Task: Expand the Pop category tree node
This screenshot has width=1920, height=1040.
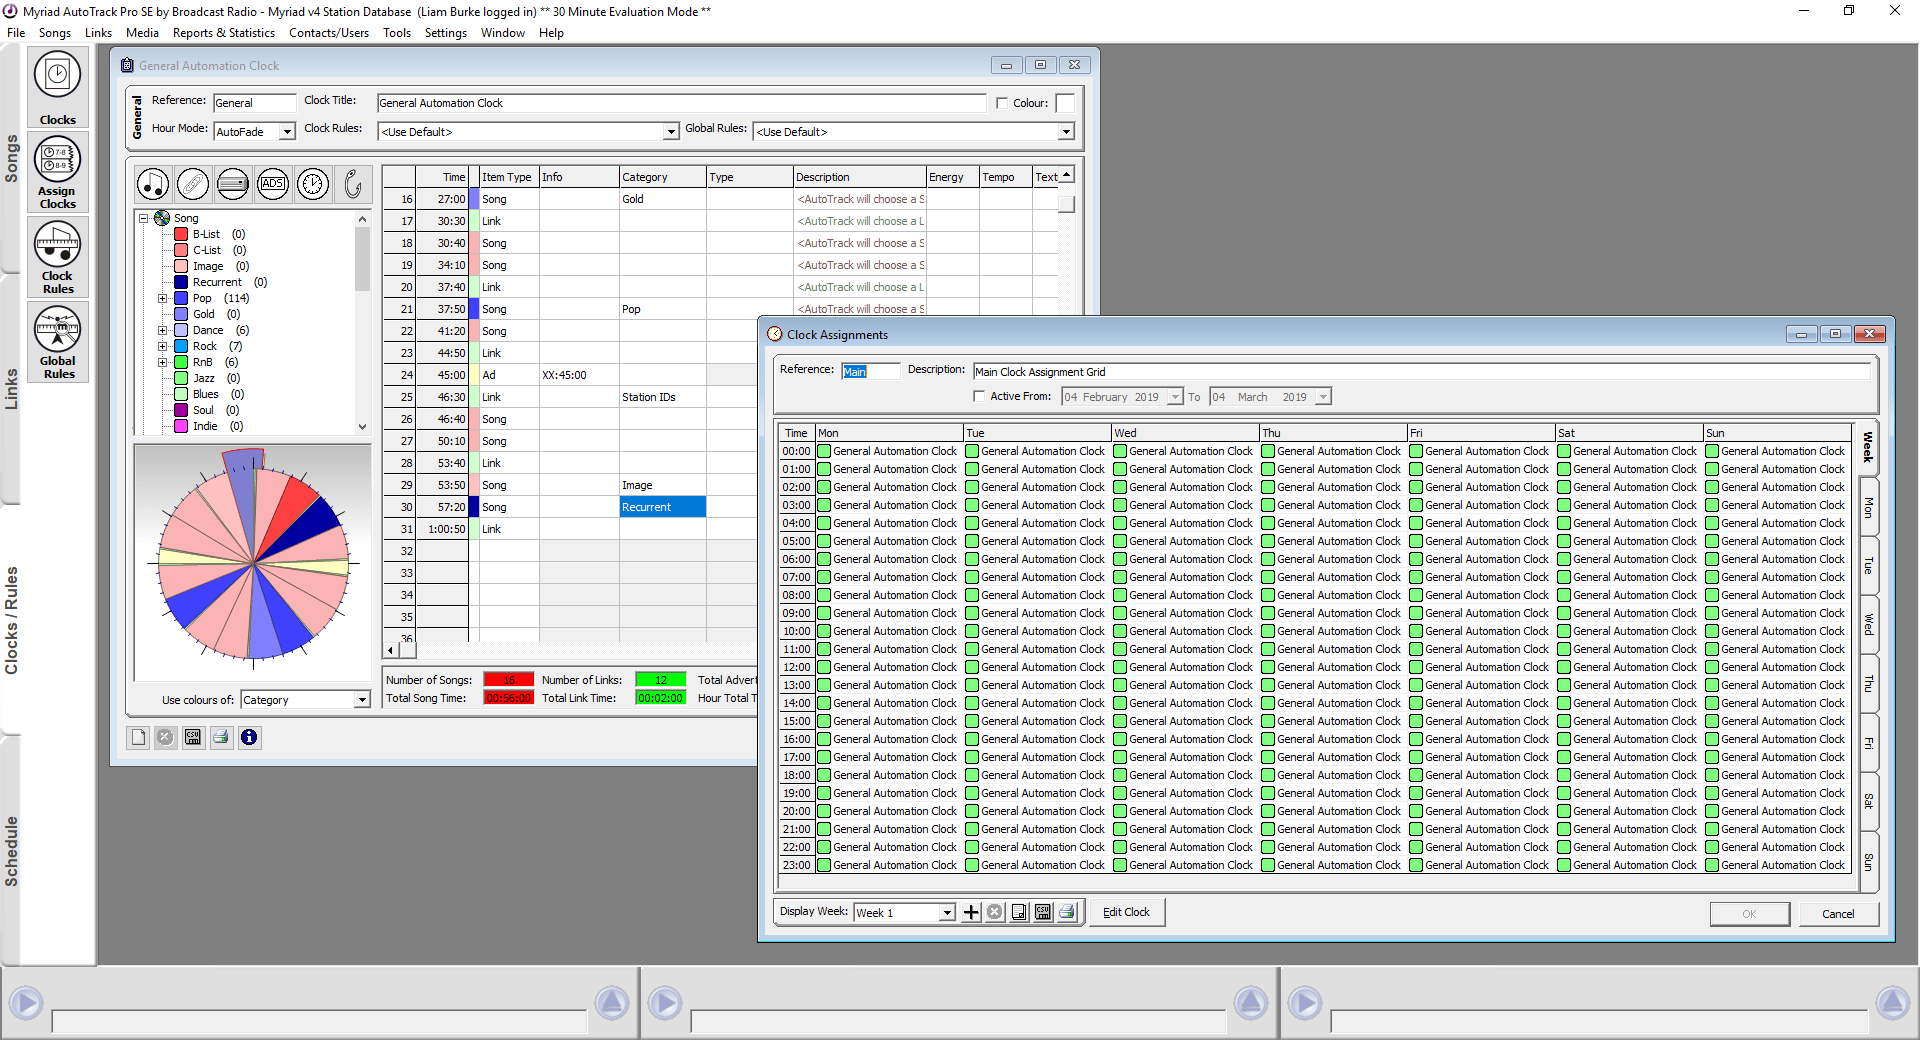Action: pyautogui.click(x=162, y=298)
